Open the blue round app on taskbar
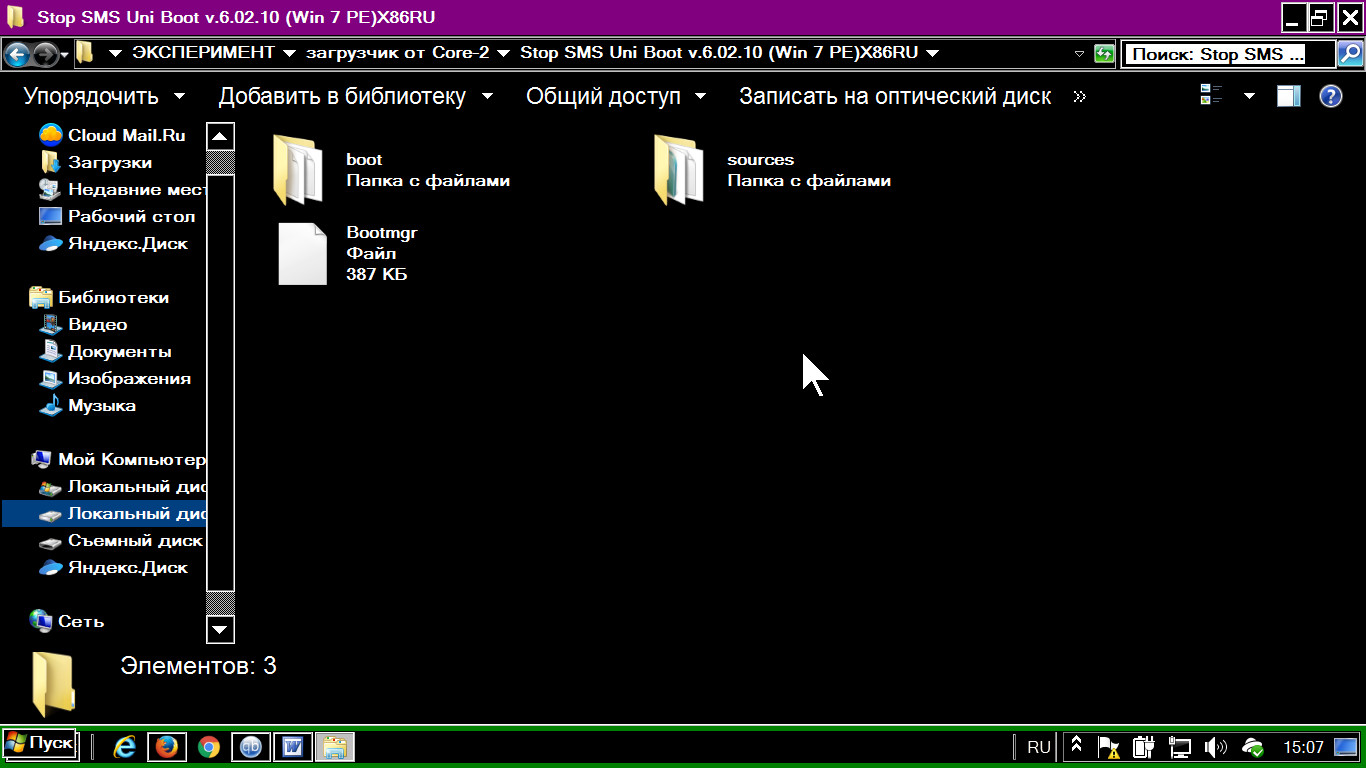Screen dimensions: 1366x768 [x=251, y=747]
